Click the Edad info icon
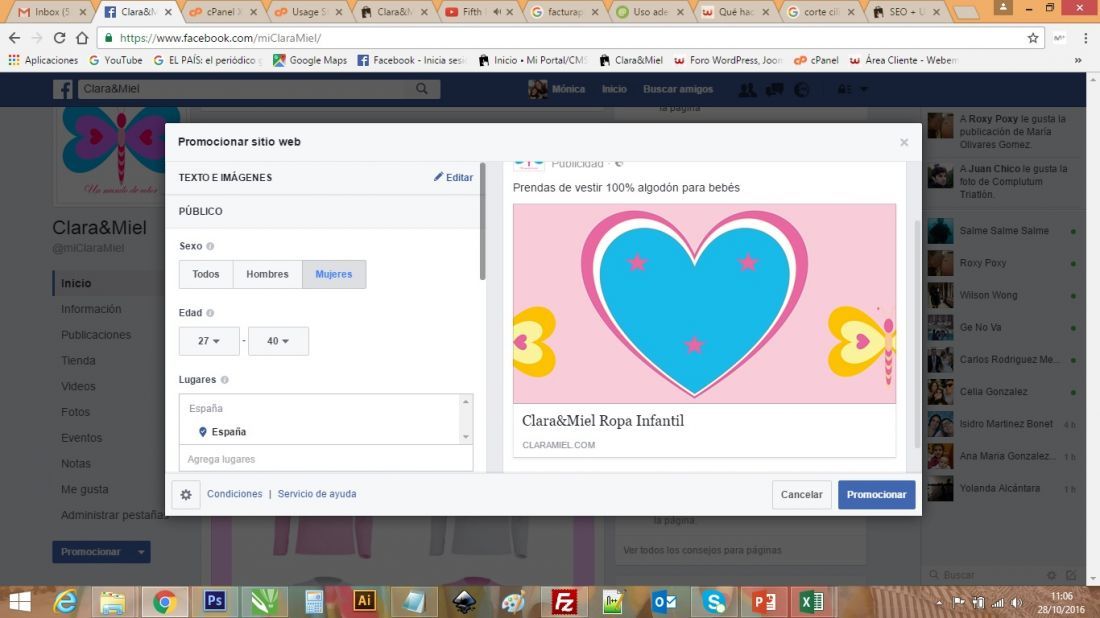This screenshot has width=1100, height=618. pos(210,313)
